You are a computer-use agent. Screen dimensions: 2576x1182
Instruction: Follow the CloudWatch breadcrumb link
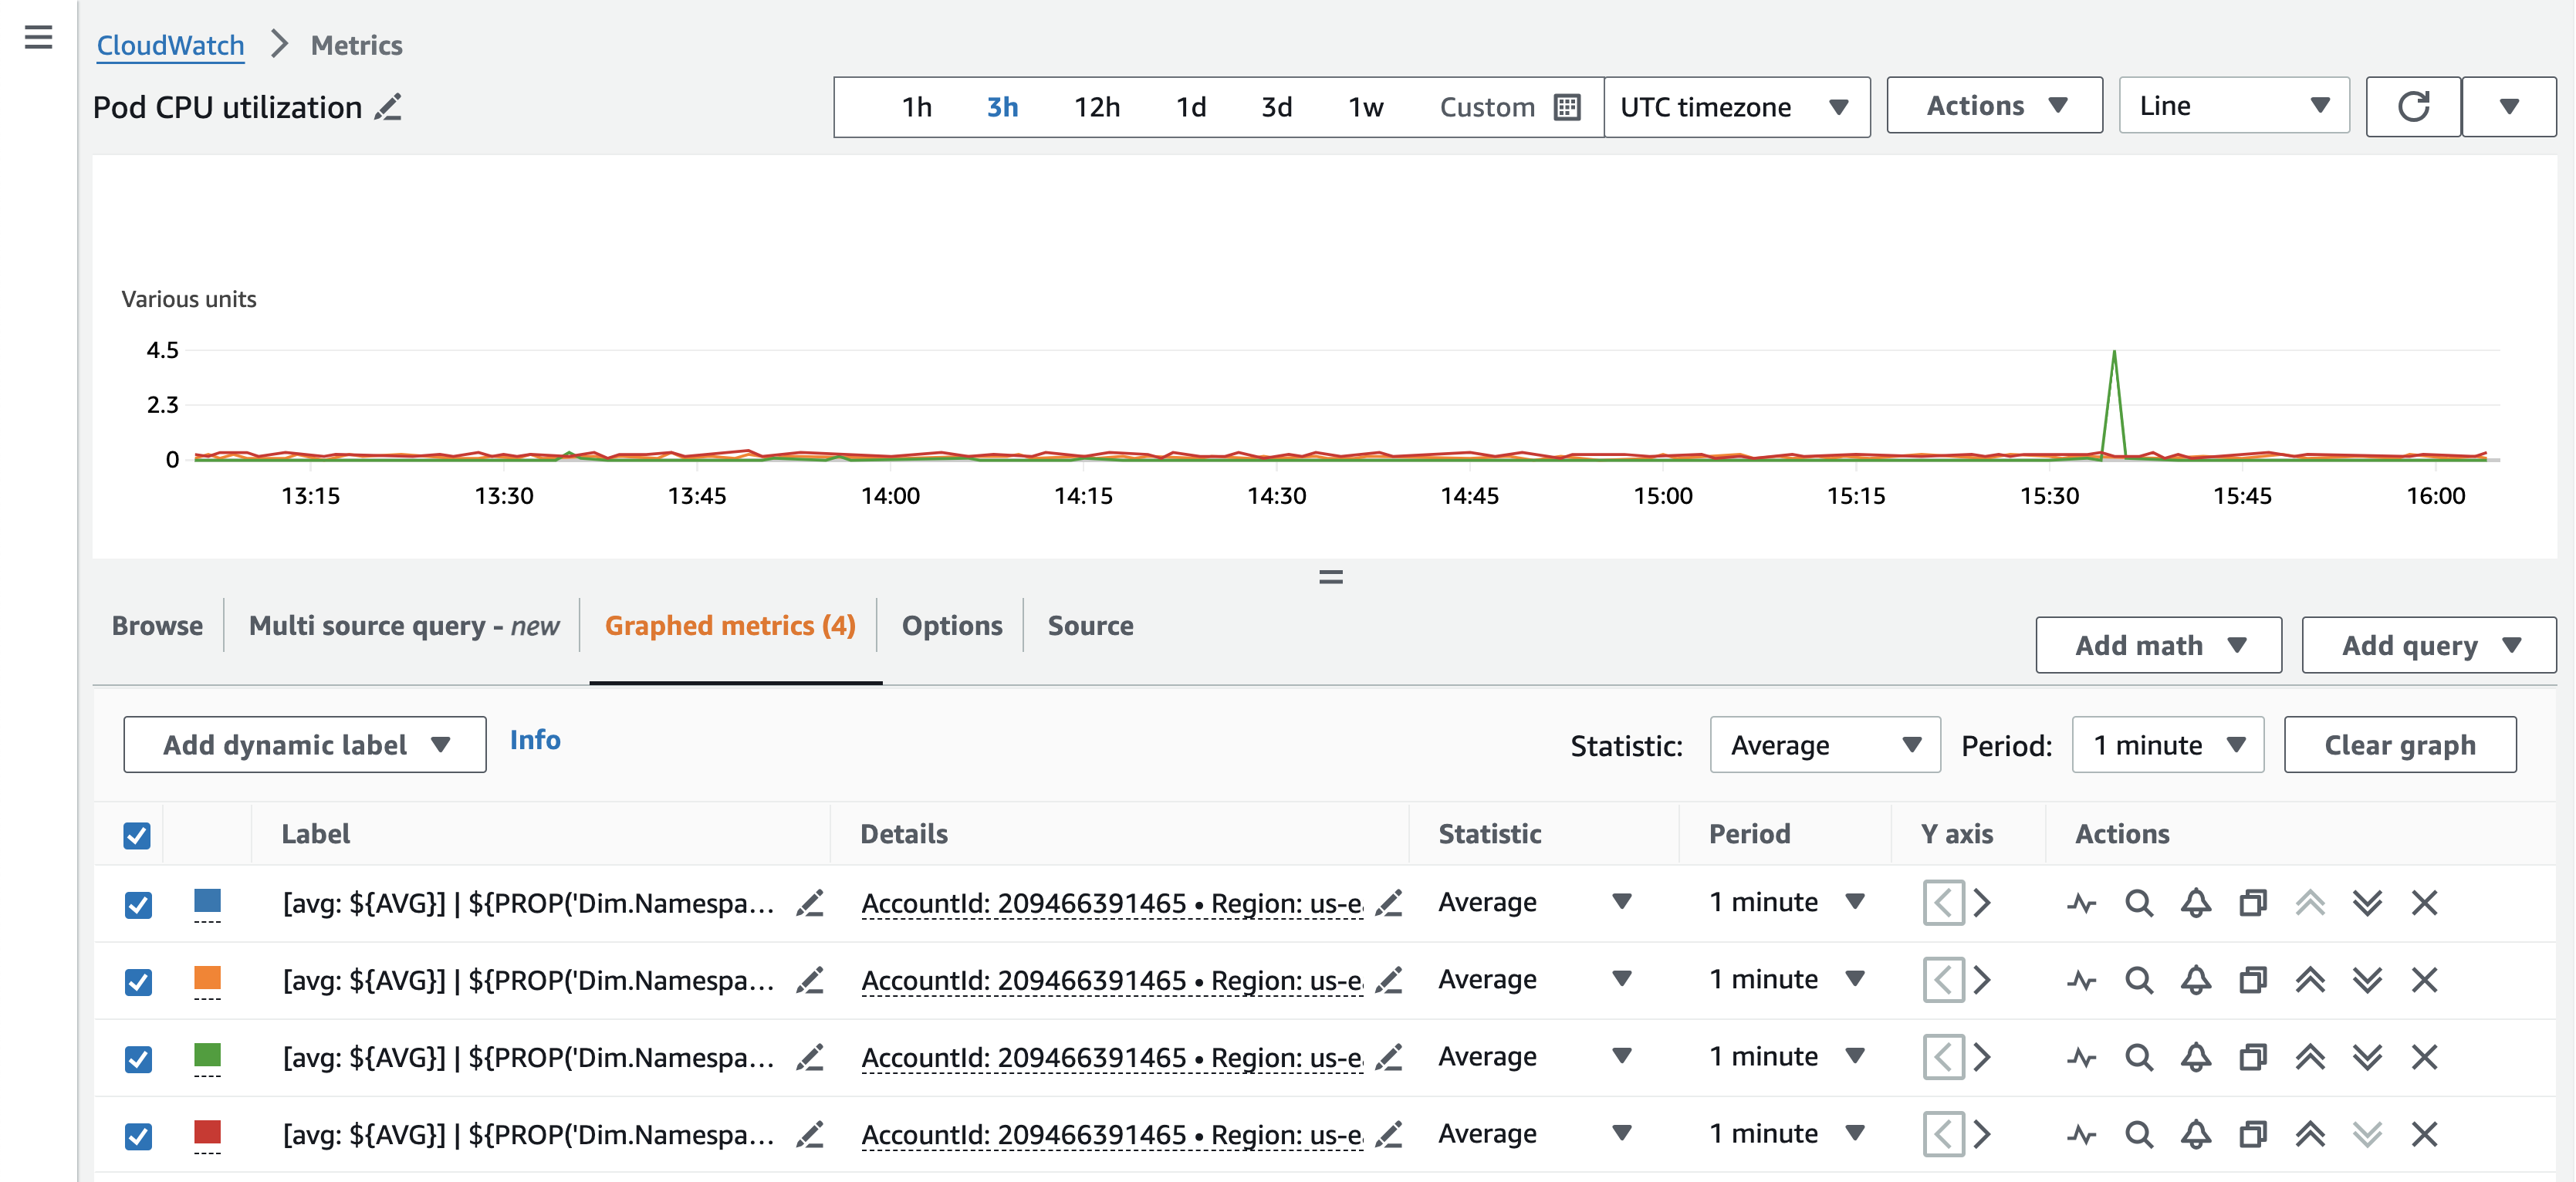coord(170,44)
